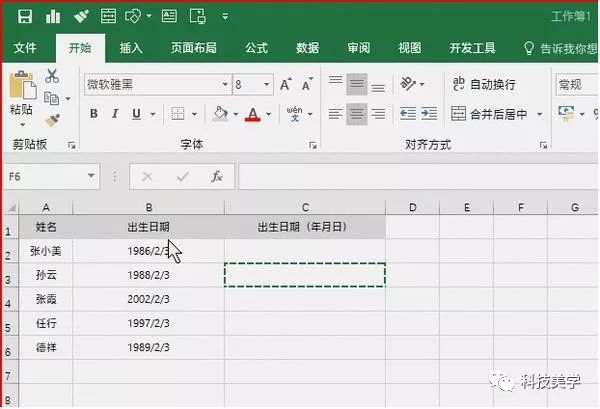Expand the font size dropdown
Screen dimensions: 600x409
(267, 84)
